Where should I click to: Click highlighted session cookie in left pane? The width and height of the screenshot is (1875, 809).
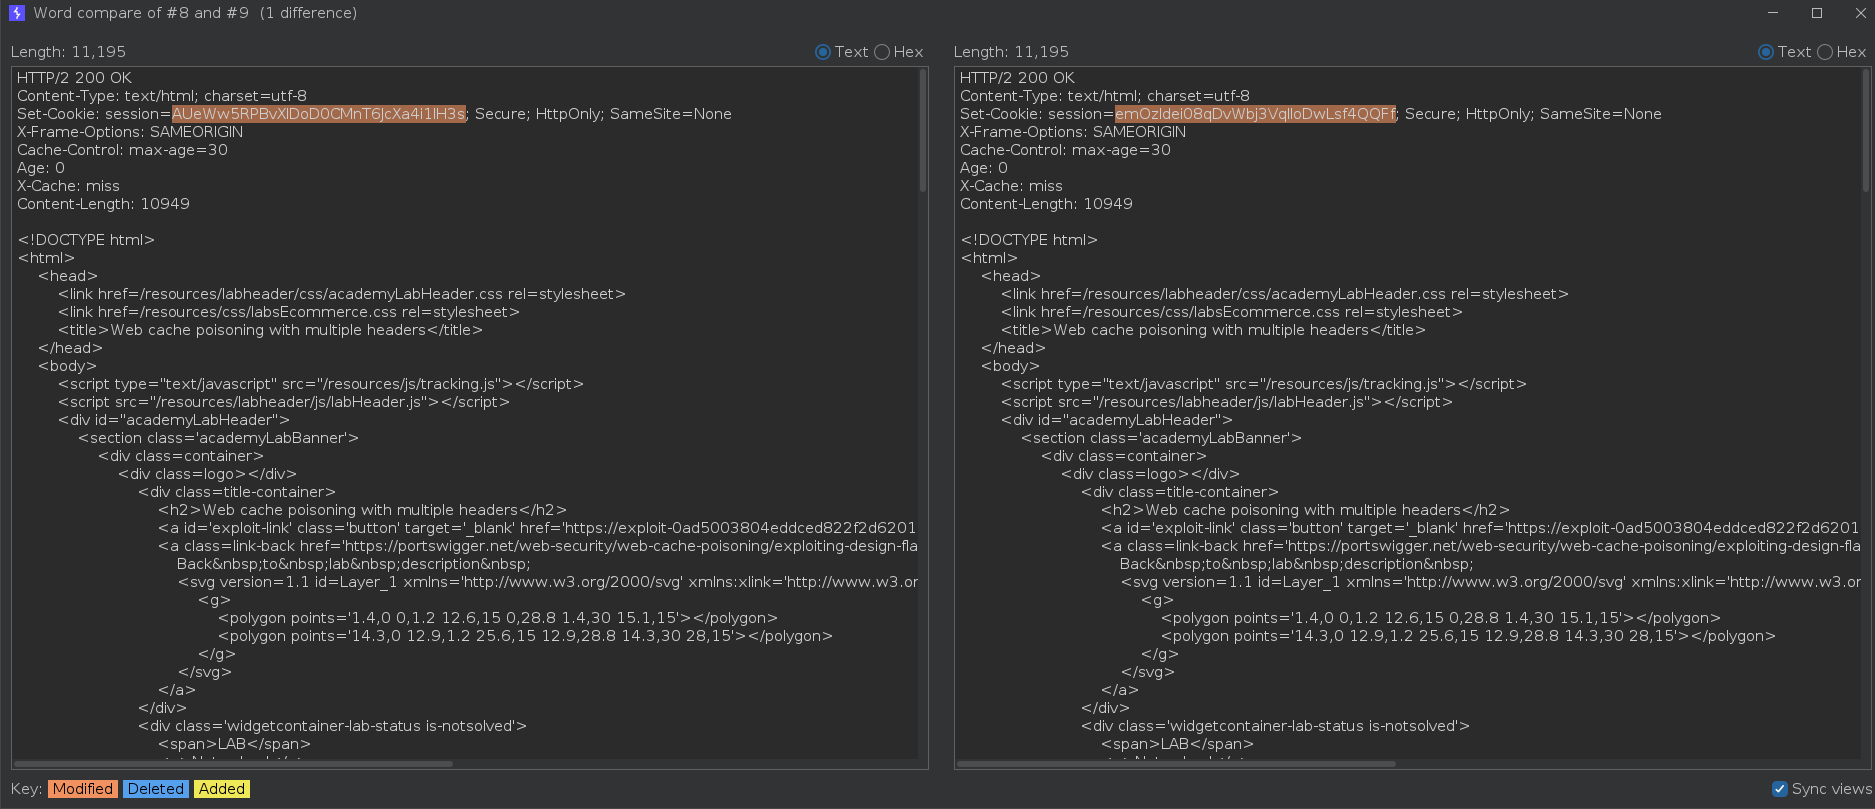318,114
